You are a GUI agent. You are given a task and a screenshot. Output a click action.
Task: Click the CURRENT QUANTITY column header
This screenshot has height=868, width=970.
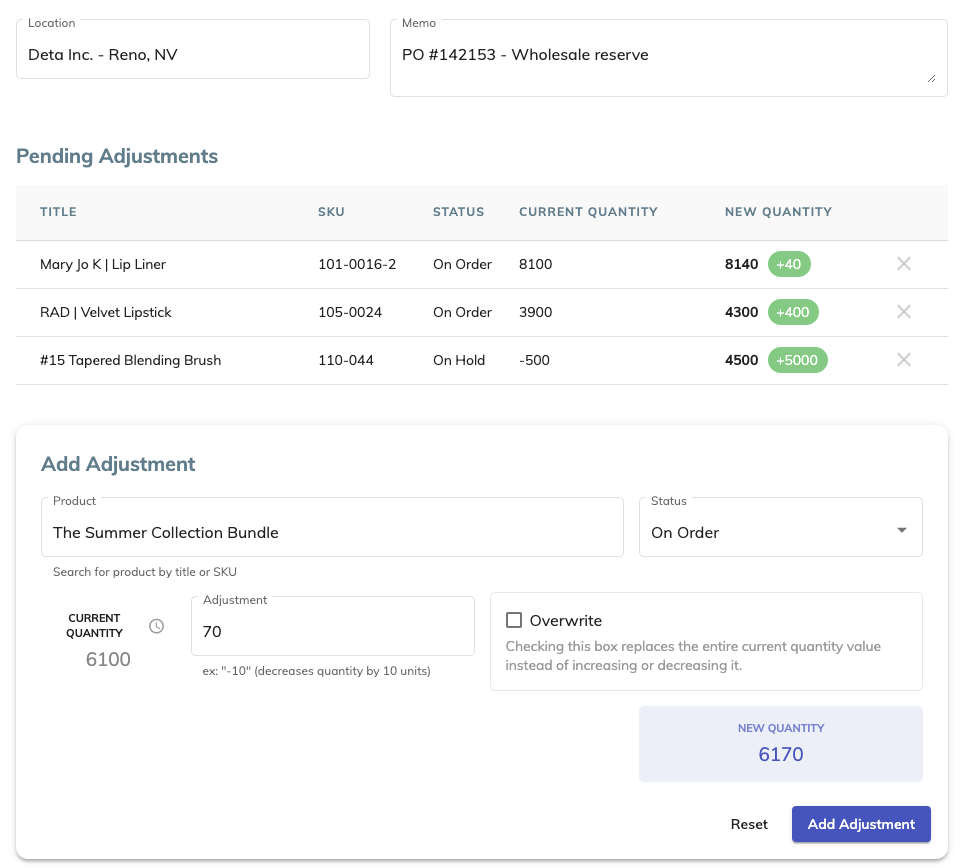coord(588,212)
